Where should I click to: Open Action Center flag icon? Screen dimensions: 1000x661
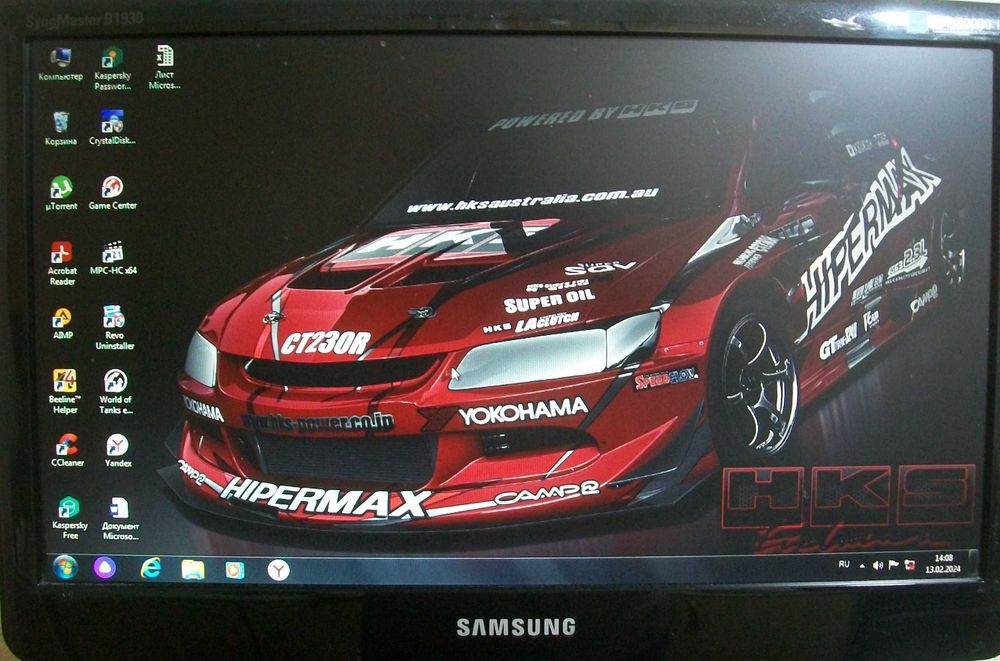(x=893, y=565)
